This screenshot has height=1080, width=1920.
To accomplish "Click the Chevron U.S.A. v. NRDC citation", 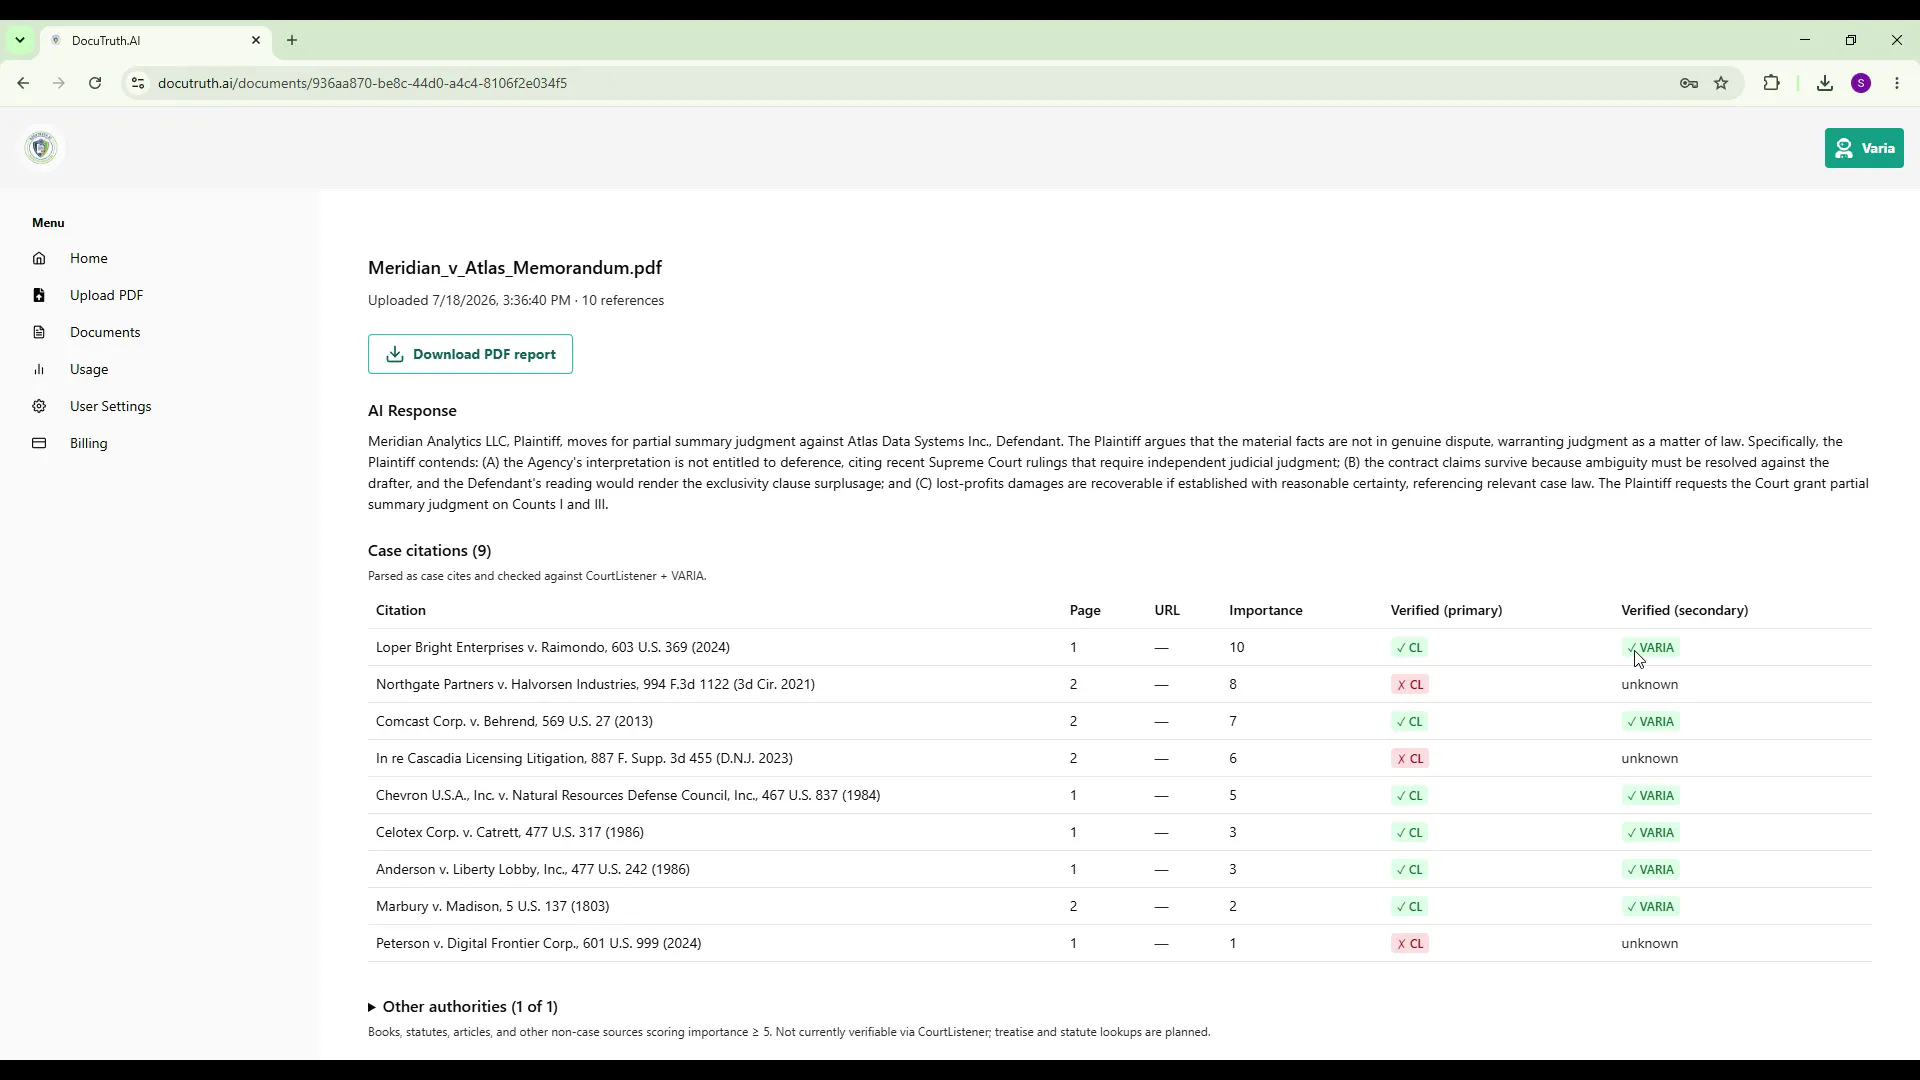I will pos(628,795).
